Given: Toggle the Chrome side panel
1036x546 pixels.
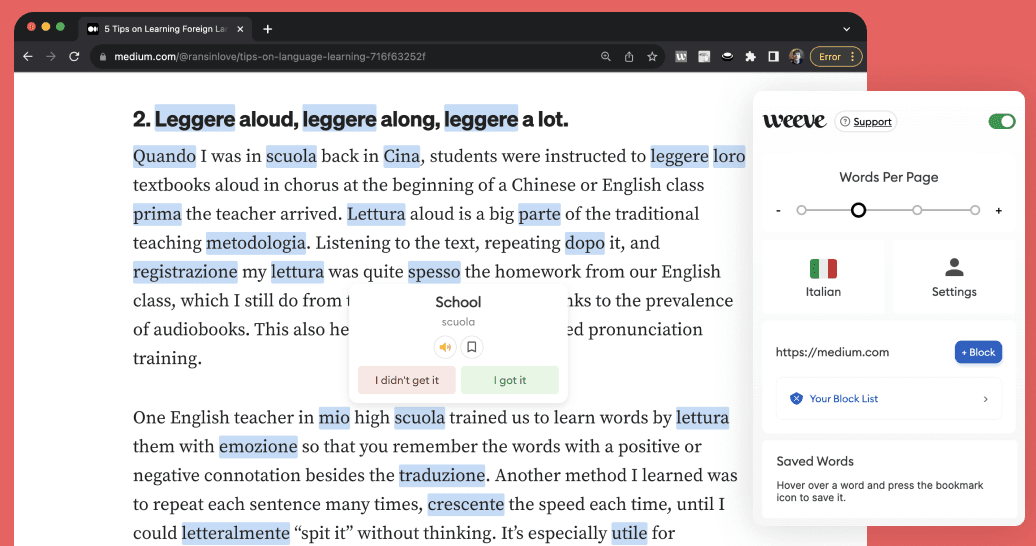Looking at the screenshot, I should (x=773, y=57).
